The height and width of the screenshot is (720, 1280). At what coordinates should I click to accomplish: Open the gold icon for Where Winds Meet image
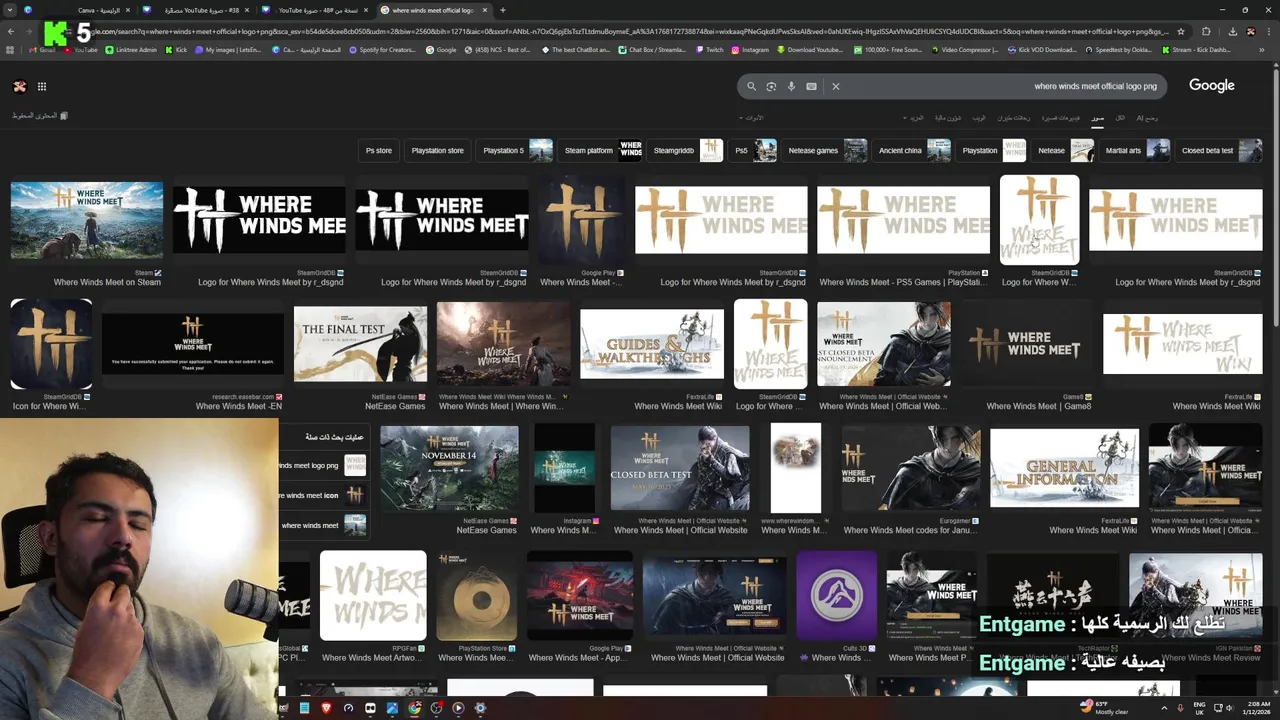51,343
